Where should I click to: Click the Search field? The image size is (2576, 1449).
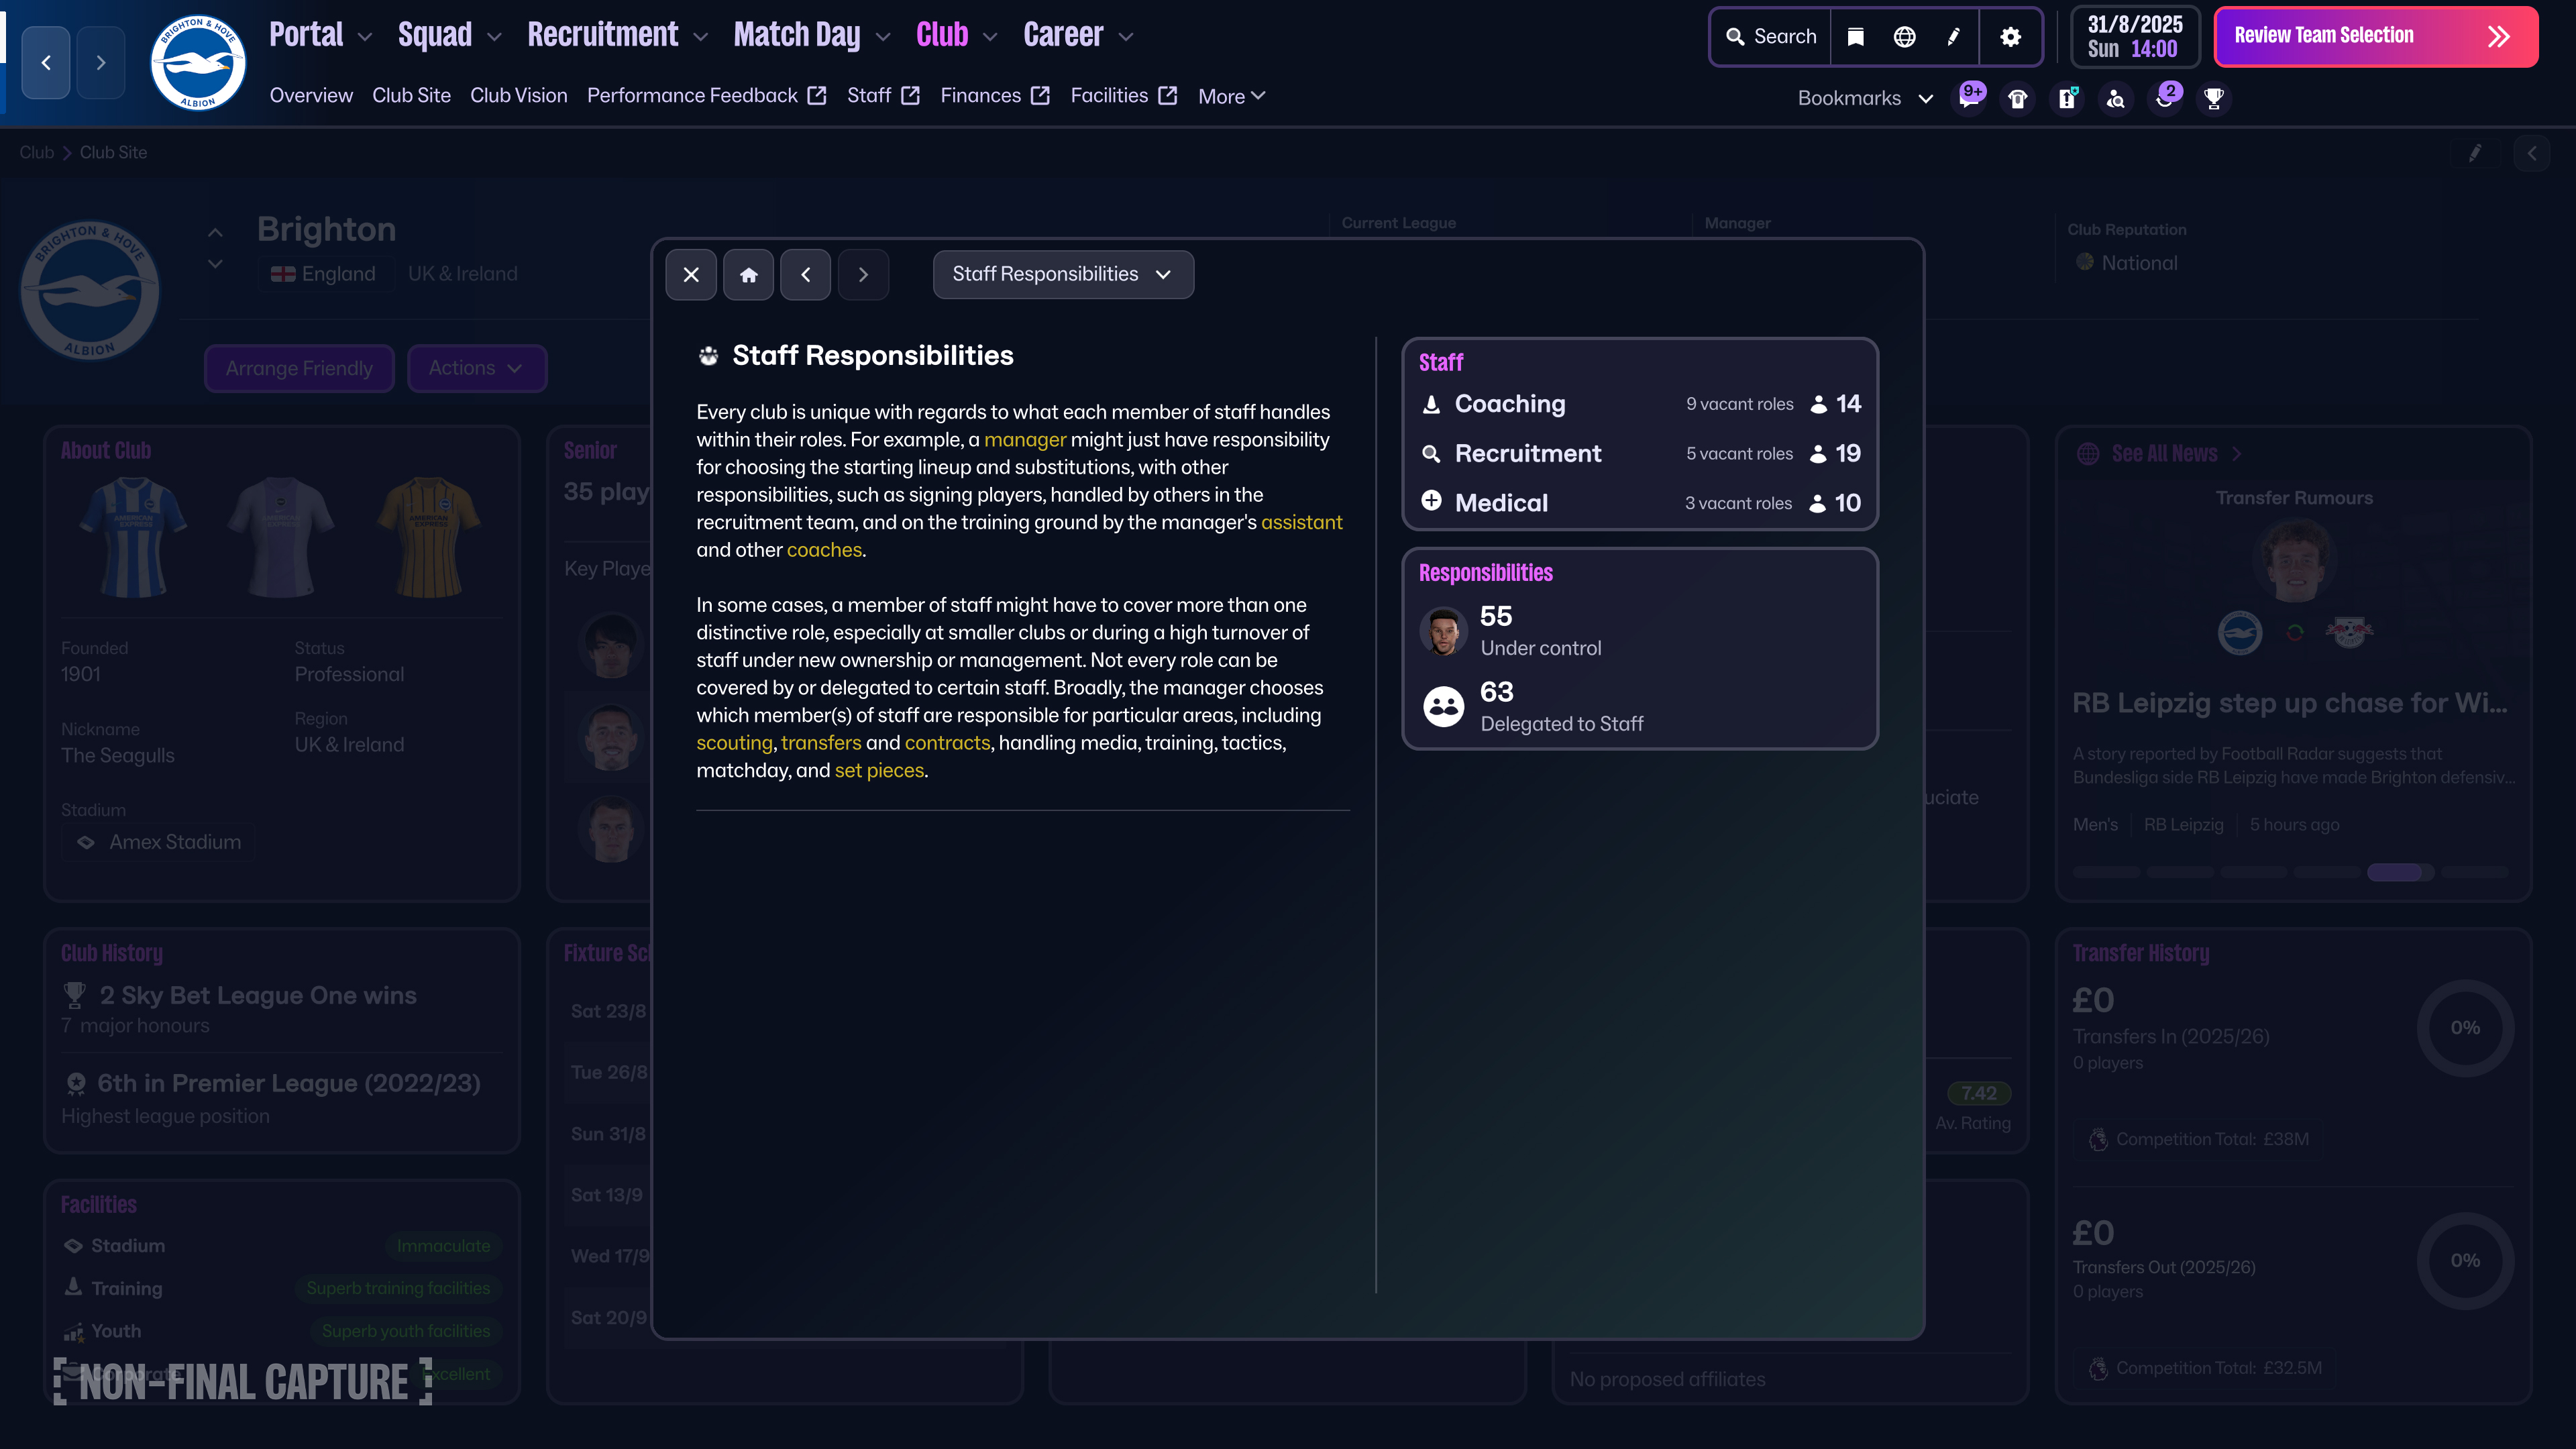click(x=1771, y=37)
